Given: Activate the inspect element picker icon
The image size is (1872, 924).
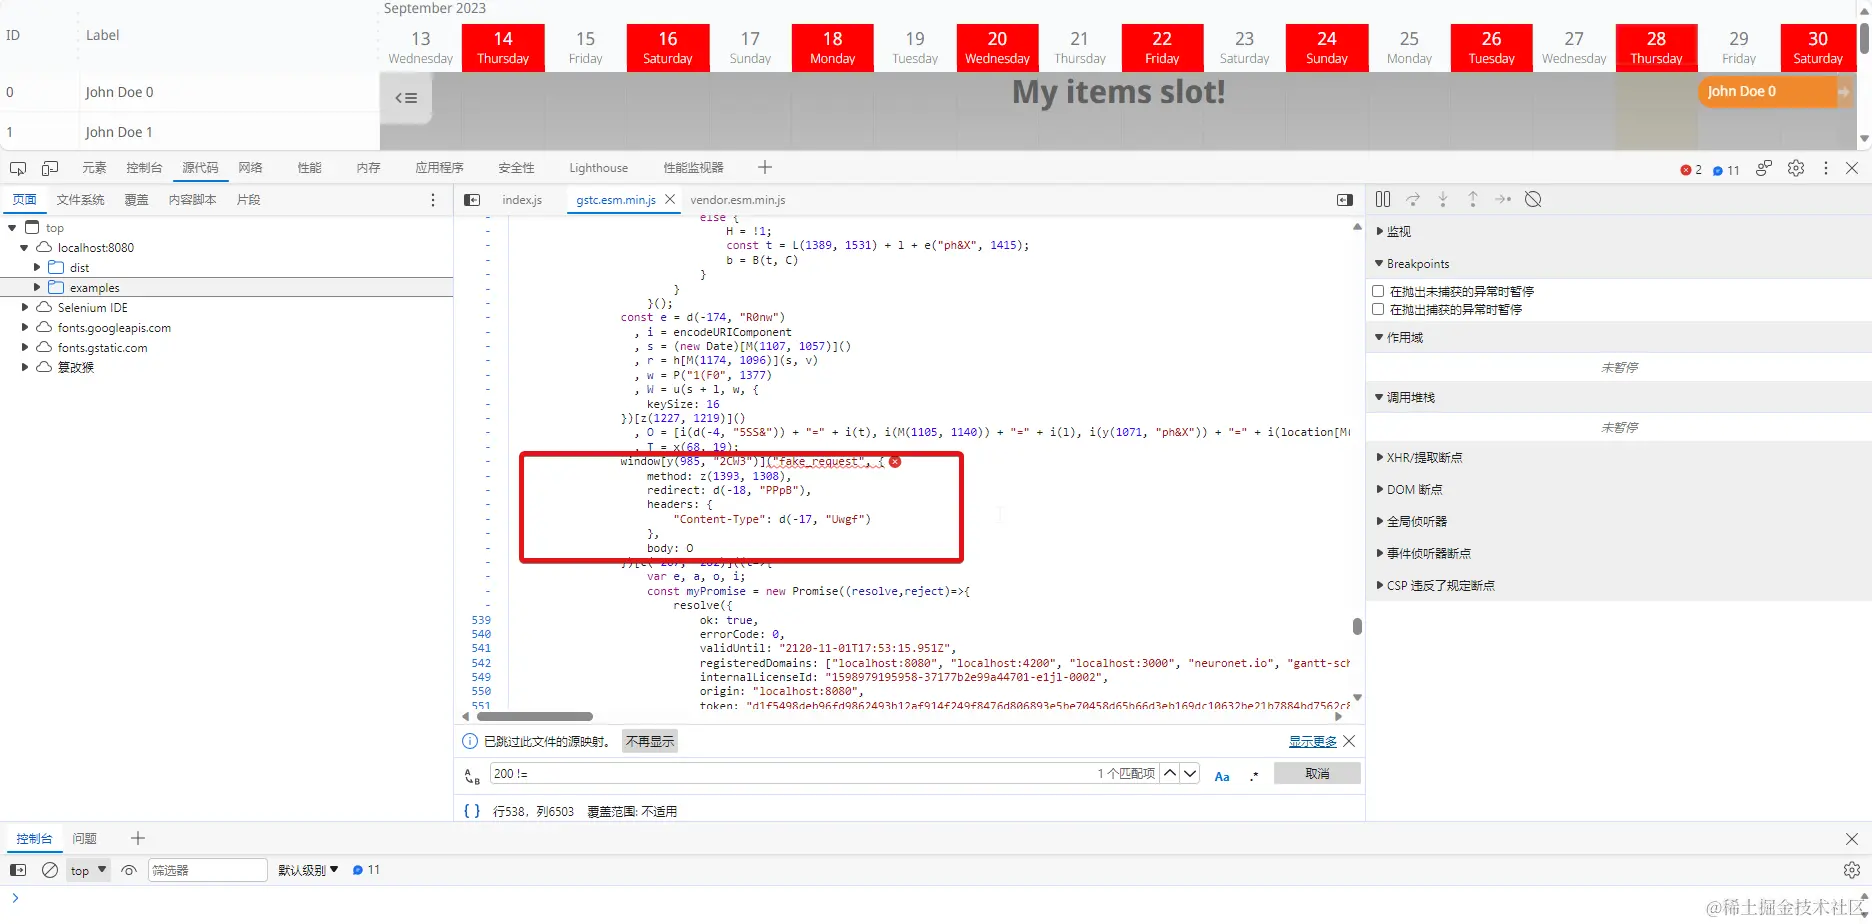Looking at the screenshot, I should (18, 168).
